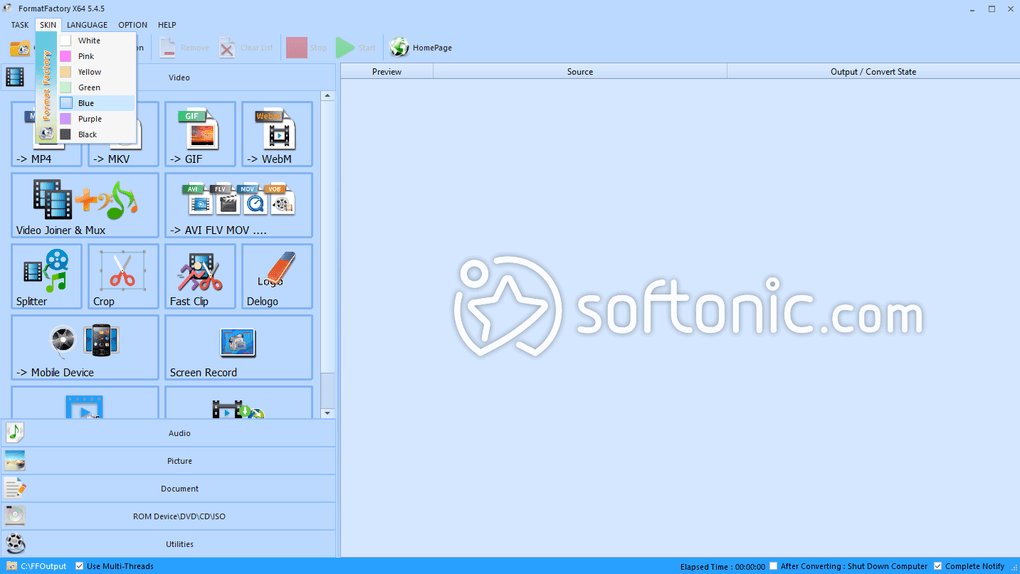Image resolution: width=1020 pixels, height=574 pixels.
Task: Click the Video film strip icon
Action: 15,77
